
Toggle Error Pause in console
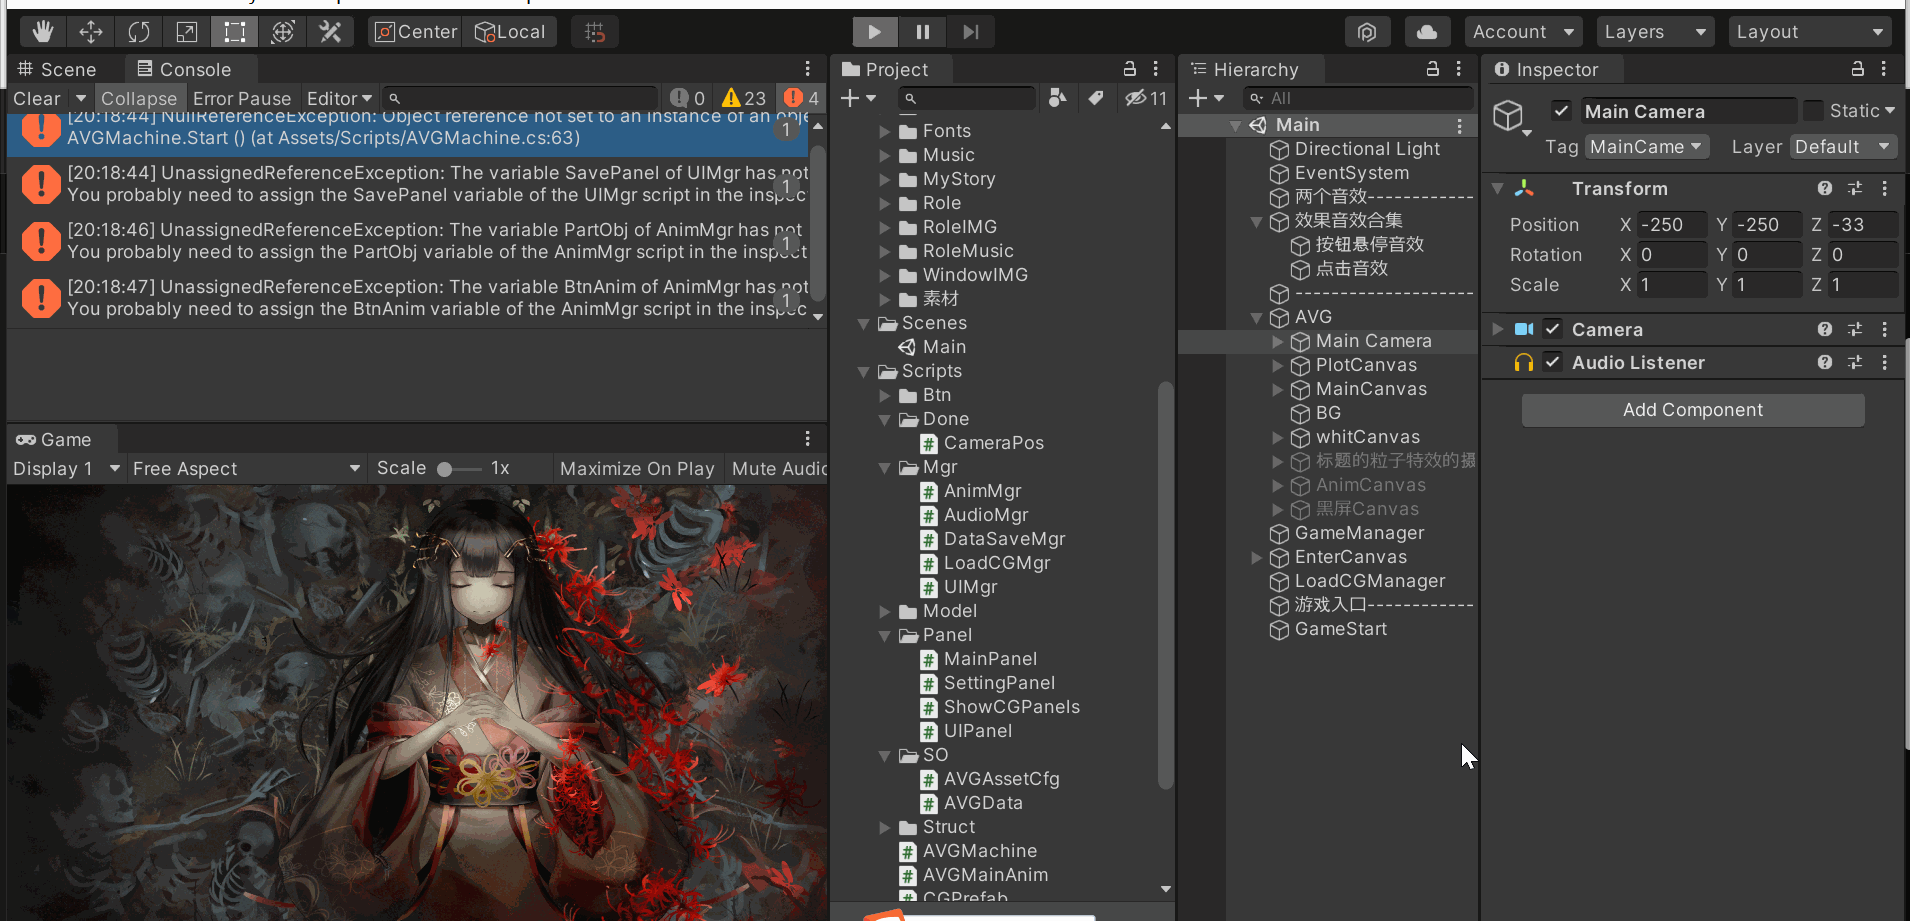click(242, 98)
